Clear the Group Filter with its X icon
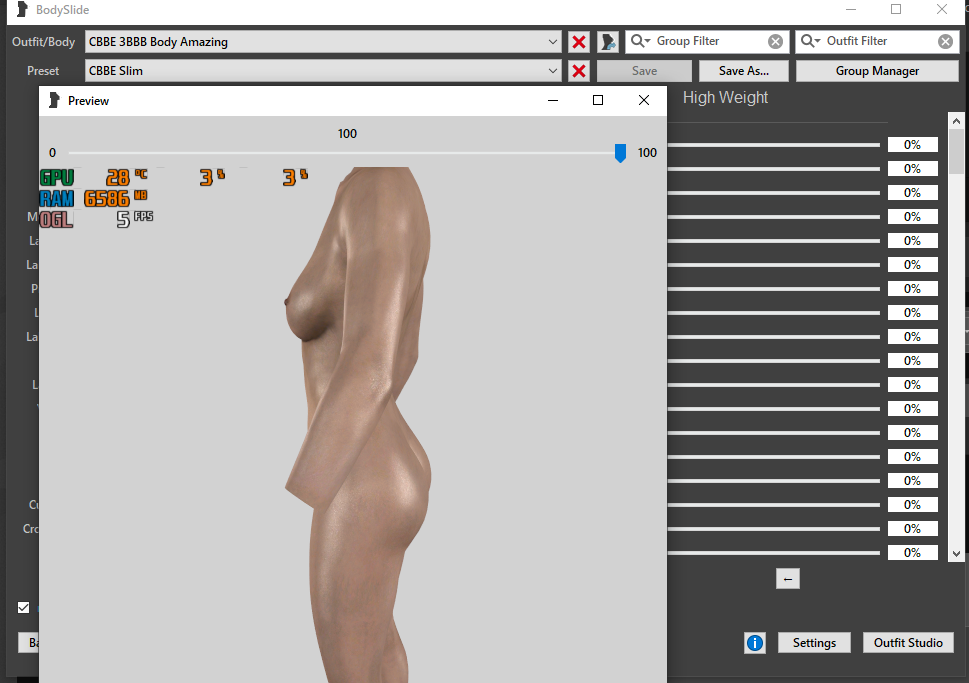 pos(776,41)
